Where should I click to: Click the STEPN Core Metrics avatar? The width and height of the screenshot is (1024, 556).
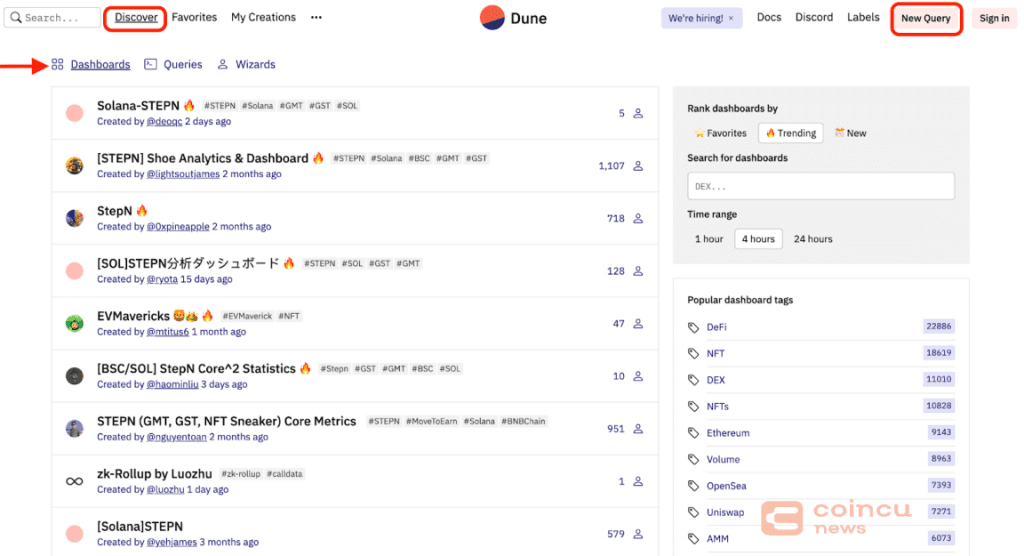coord(74,429)
